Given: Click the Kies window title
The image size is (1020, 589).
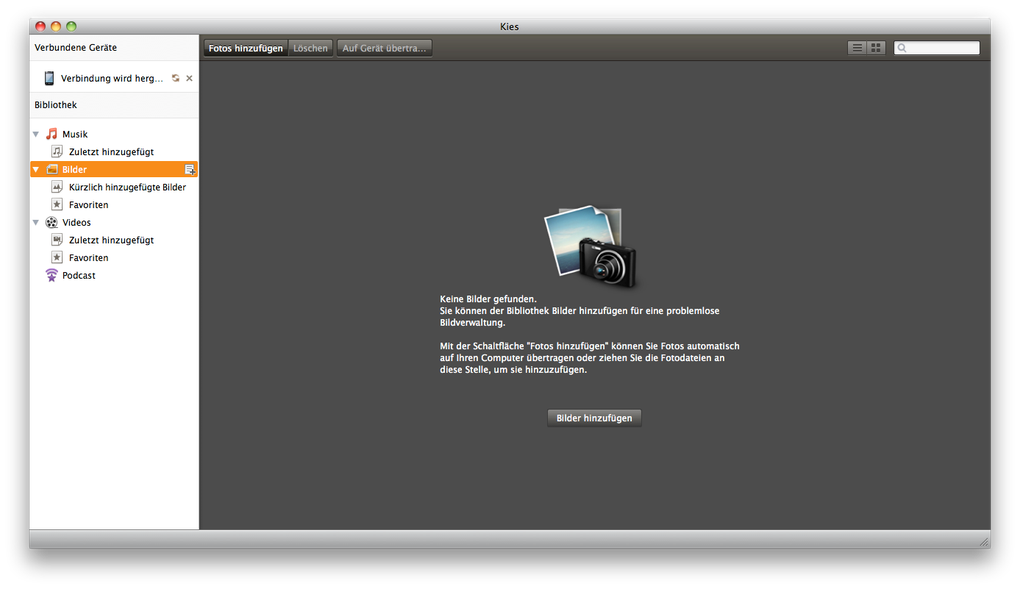Looking at the screenshot, I should [509, 27].
